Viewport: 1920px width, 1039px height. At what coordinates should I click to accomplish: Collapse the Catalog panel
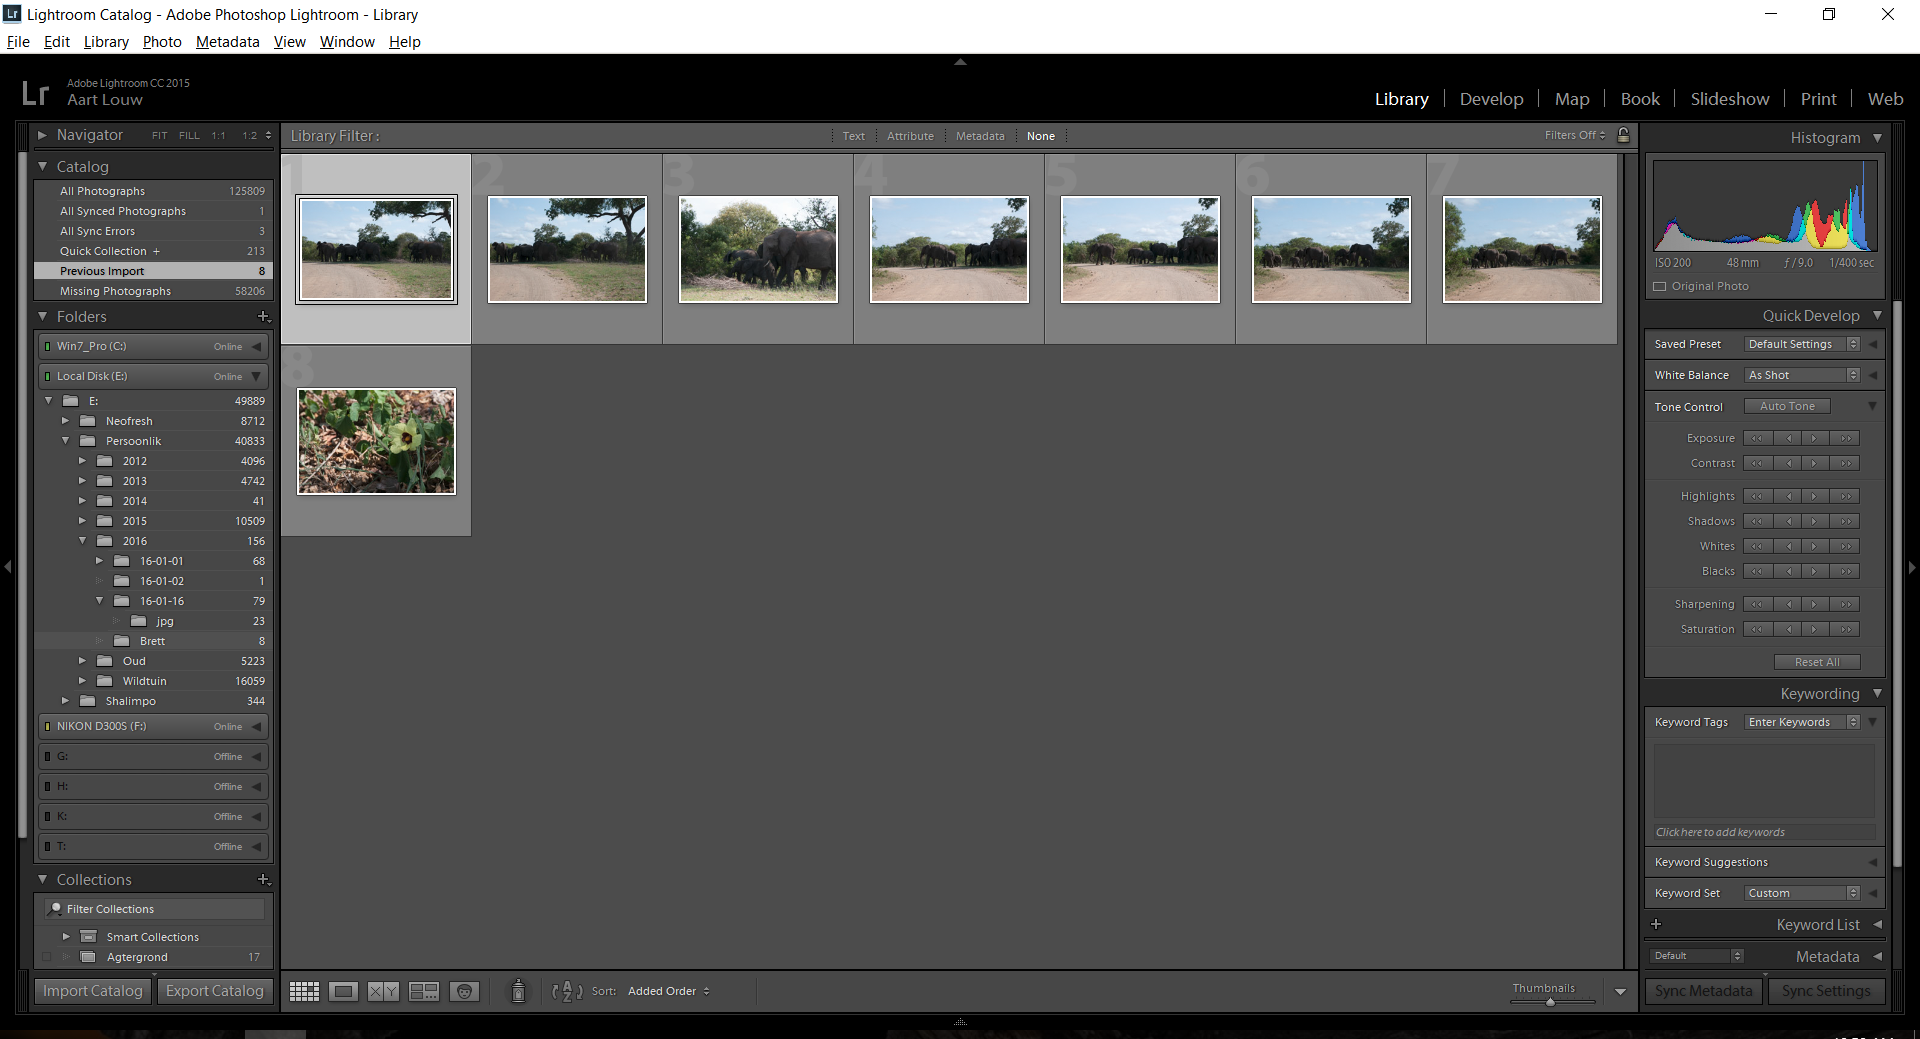coord(43,166)
